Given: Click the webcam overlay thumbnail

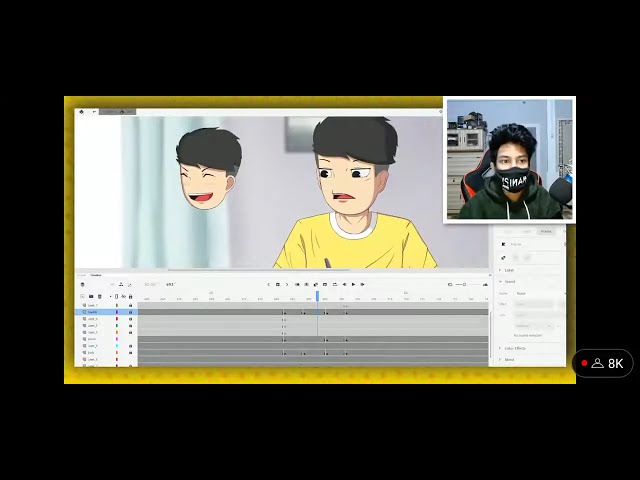Looking at the screenshot, I should (x=509, y=160).
